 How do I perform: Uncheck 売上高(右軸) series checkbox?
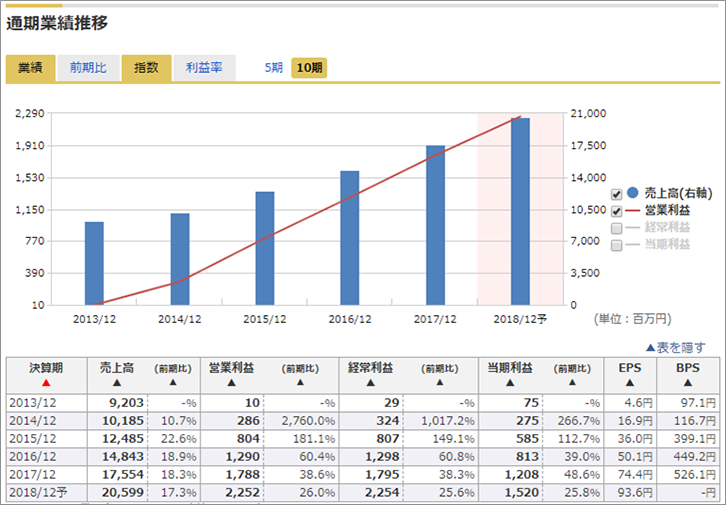coord(616,194)
